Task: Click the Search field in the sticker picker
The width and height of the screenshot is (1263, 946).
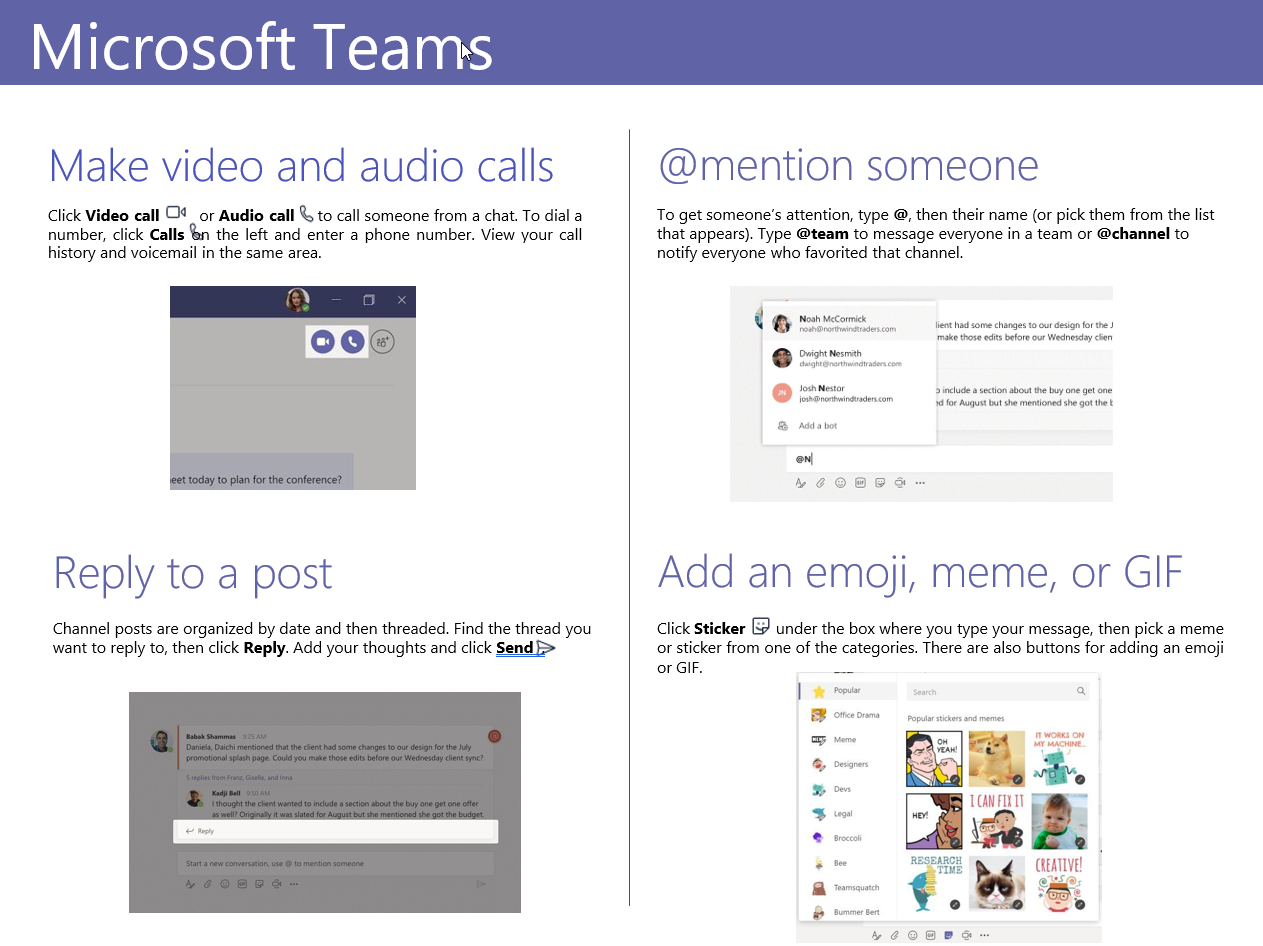Action: click(x=998, y=691)
